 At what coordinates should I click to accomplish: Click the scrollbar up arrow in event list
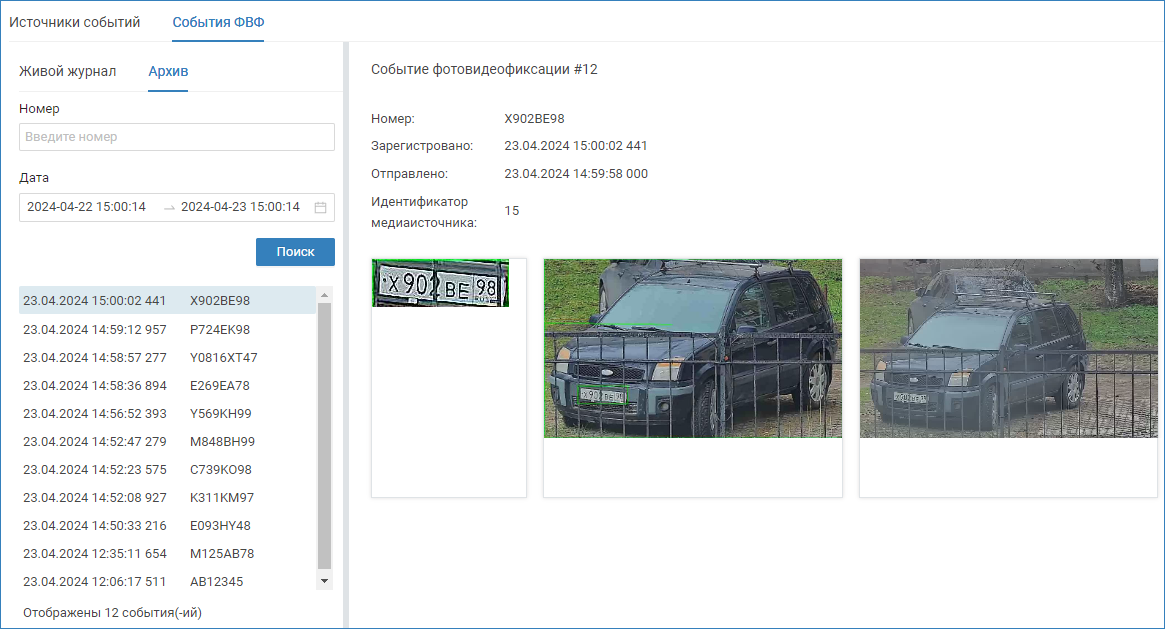pos(324,295)
